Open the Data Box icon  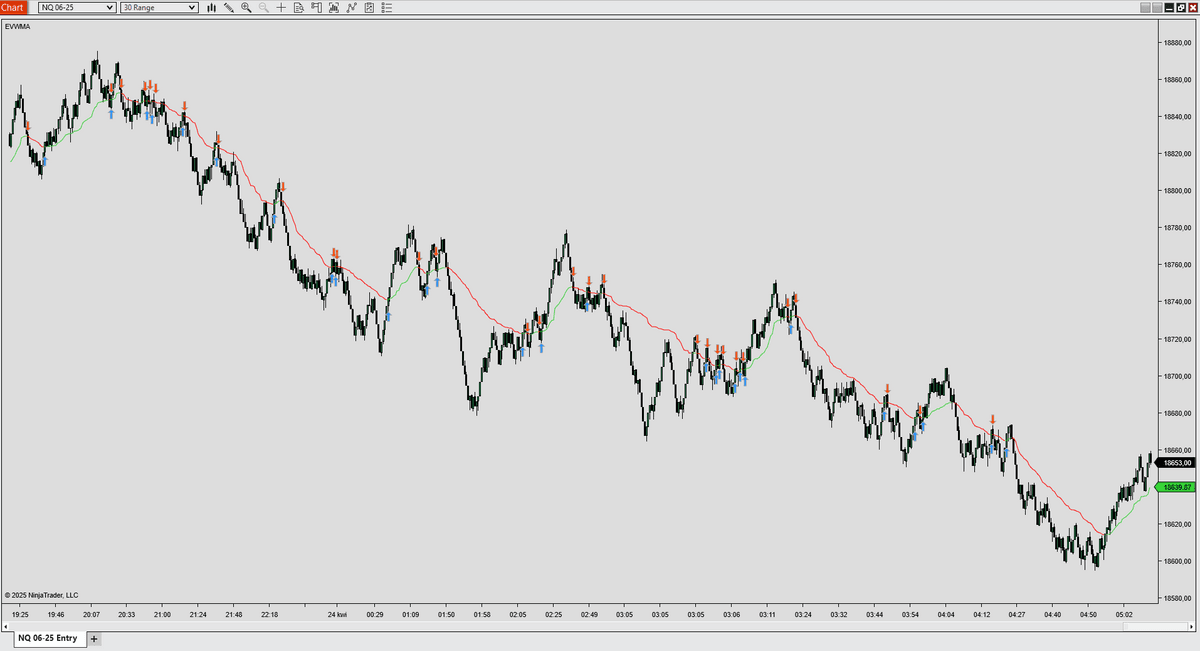click(x=298, y=7)
